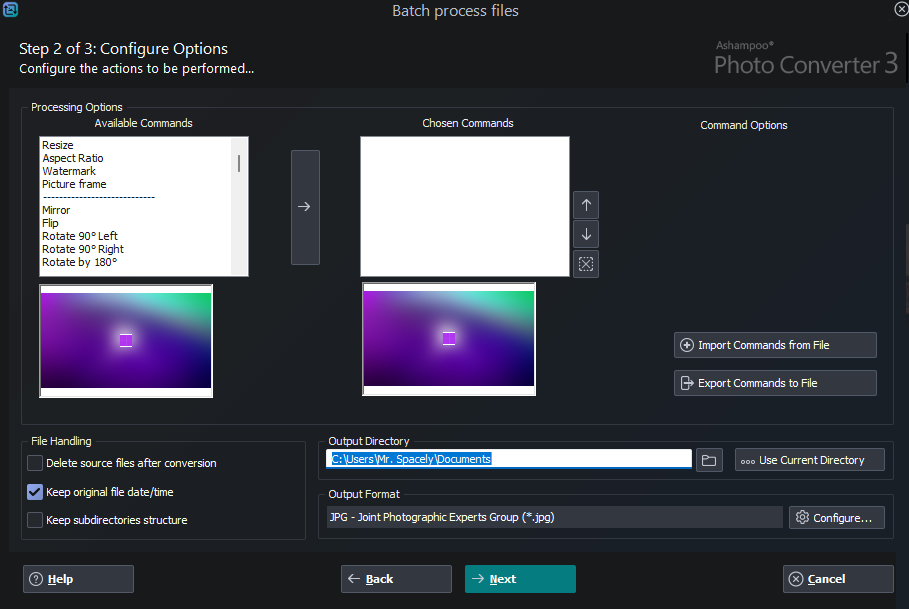Image resolution: width=909 pixels, height=609 pixels.
Task: Click the Output Directory path field
Action: [x=508, y=459]
